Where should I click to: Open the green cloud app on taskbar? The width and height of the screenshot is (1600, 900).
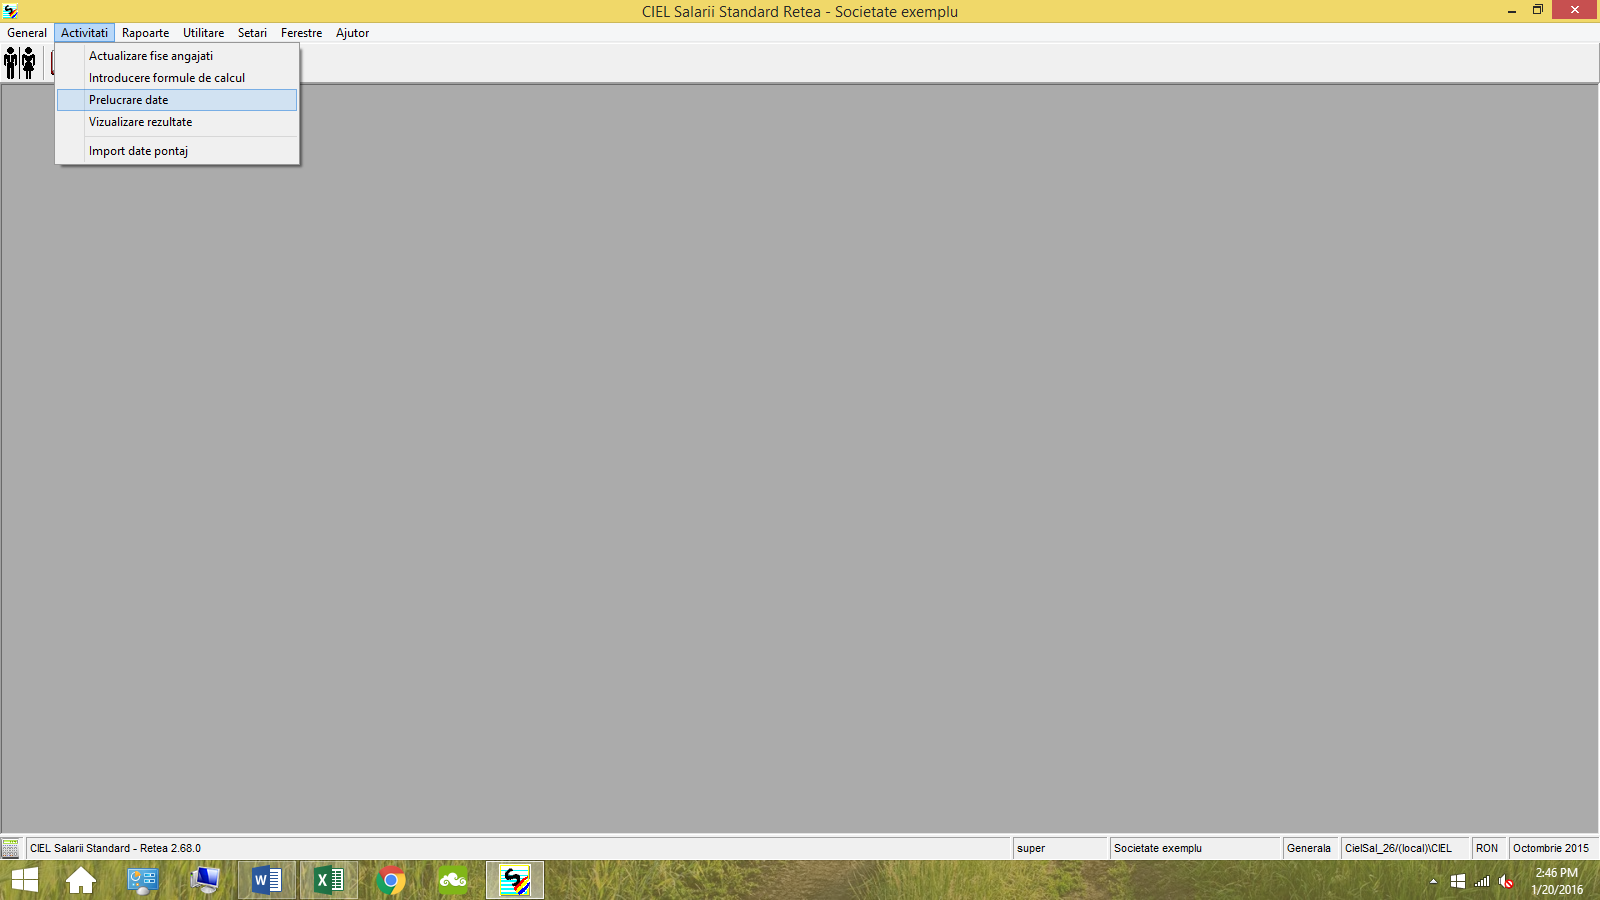pos(453,880)
